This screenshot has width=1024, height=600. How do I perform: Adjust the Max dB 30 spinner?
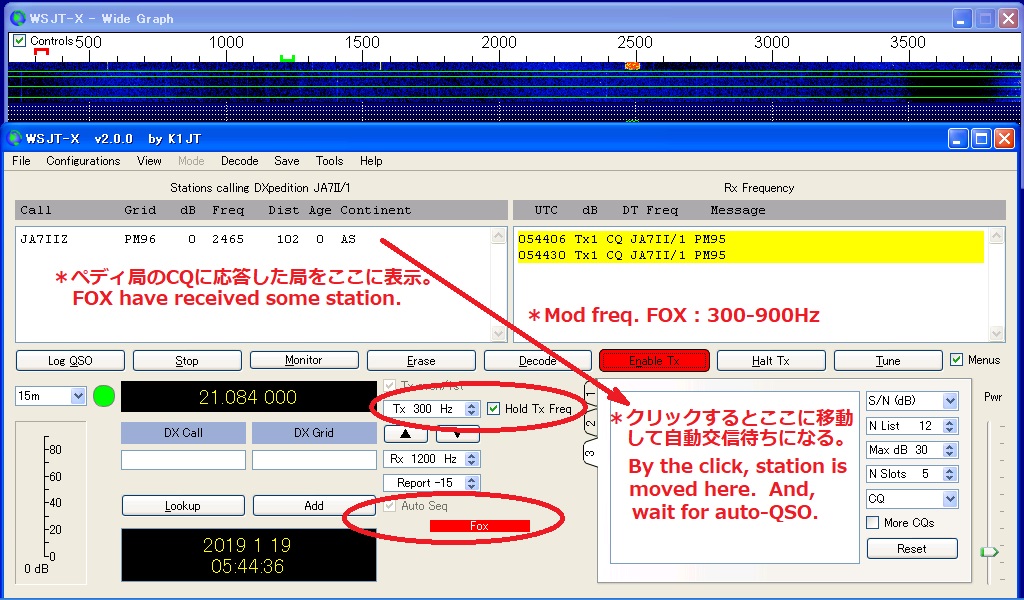click(950, 450)
